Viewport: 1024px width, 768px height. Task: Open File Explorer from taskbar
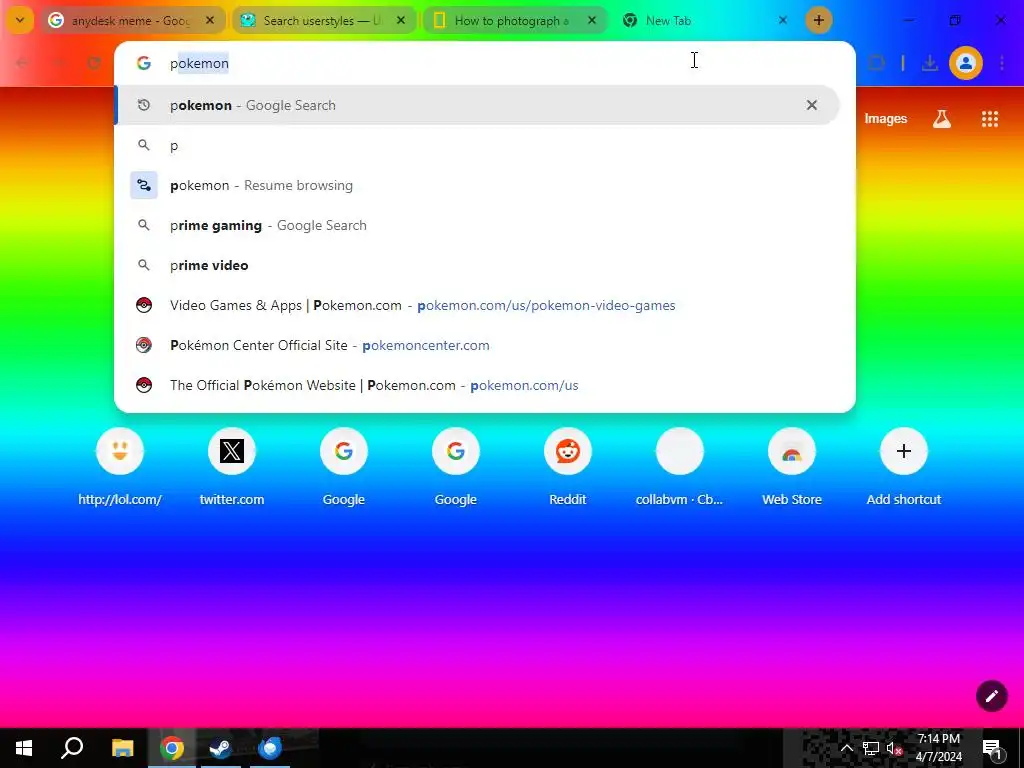[x=122, y=748]
